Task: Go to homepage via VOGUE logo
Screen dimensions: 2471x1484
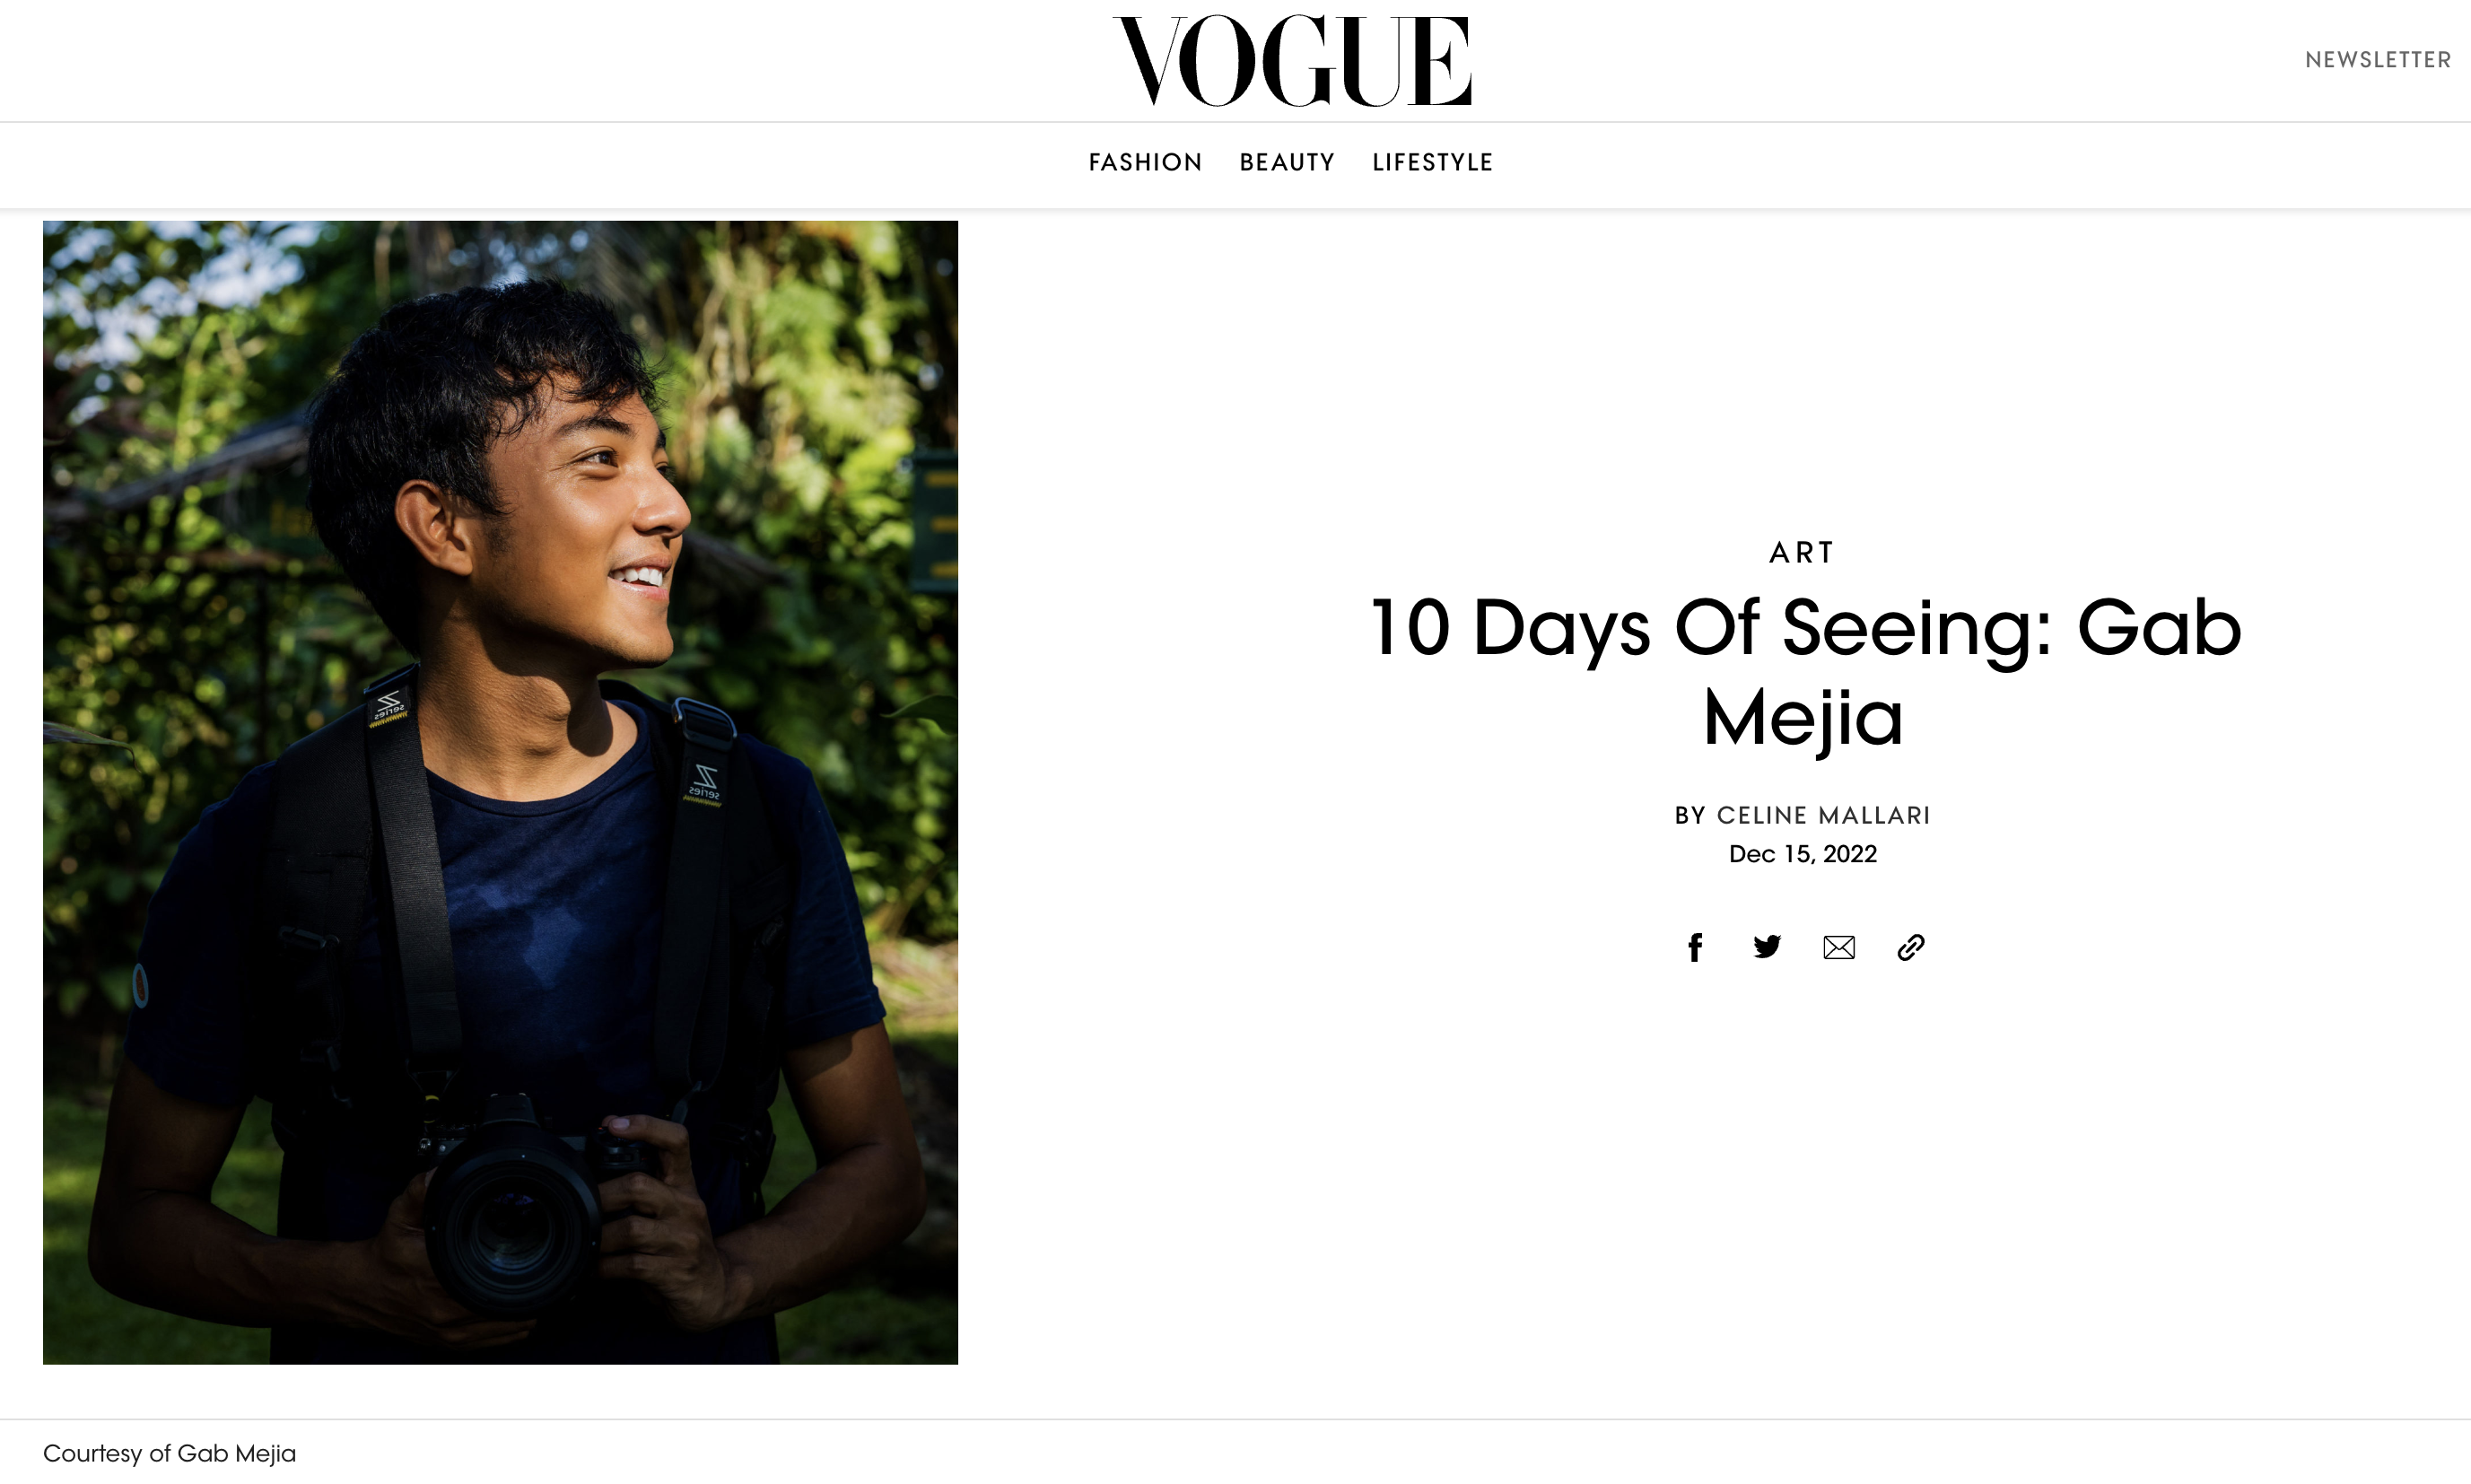Action: (x=1292, y=60)
